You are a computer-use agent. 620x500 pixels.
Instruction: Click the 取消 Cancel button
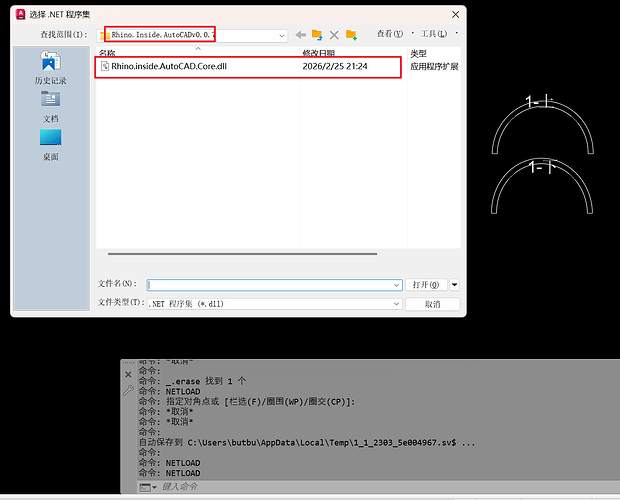tap(433, 304)
